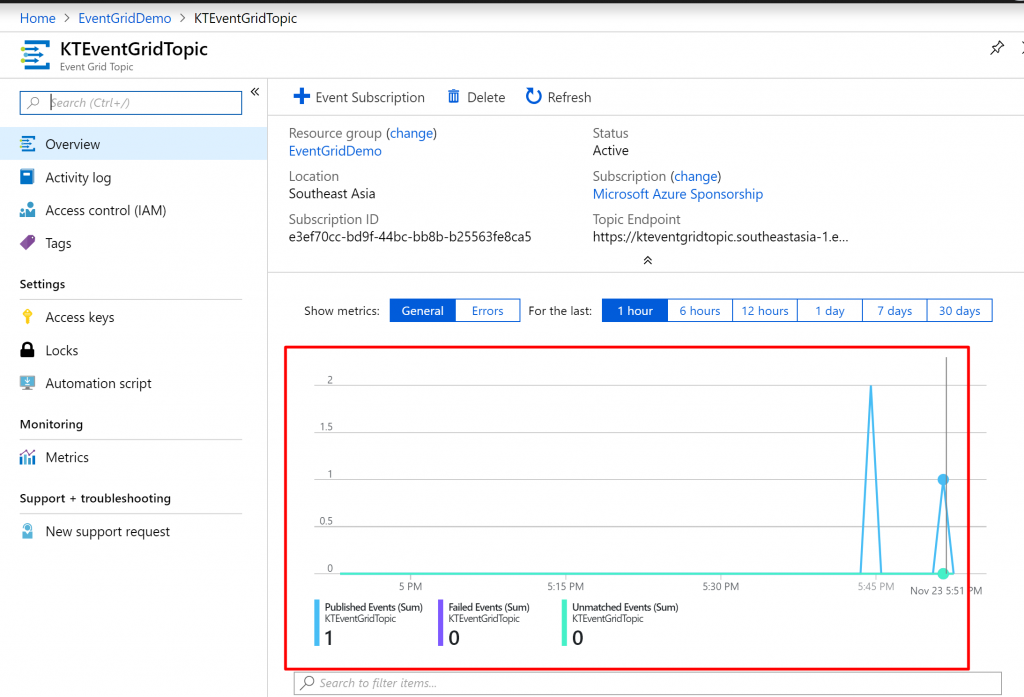Select the 1 day time range
The image size is (1024, 697).
[829, 310]
